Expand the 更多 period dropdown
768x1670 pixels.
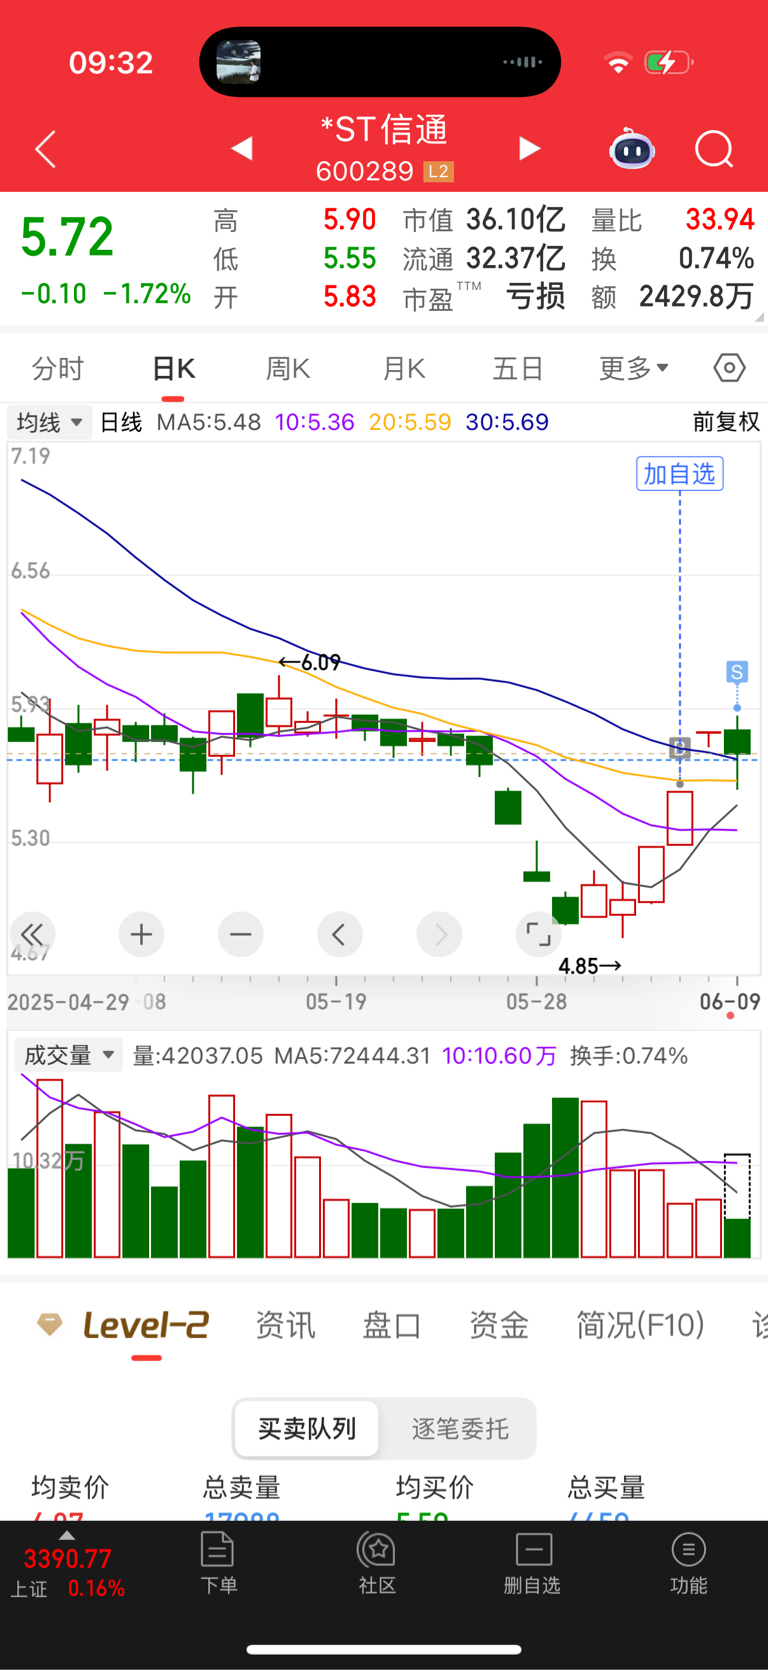click(x=634, y=368)
